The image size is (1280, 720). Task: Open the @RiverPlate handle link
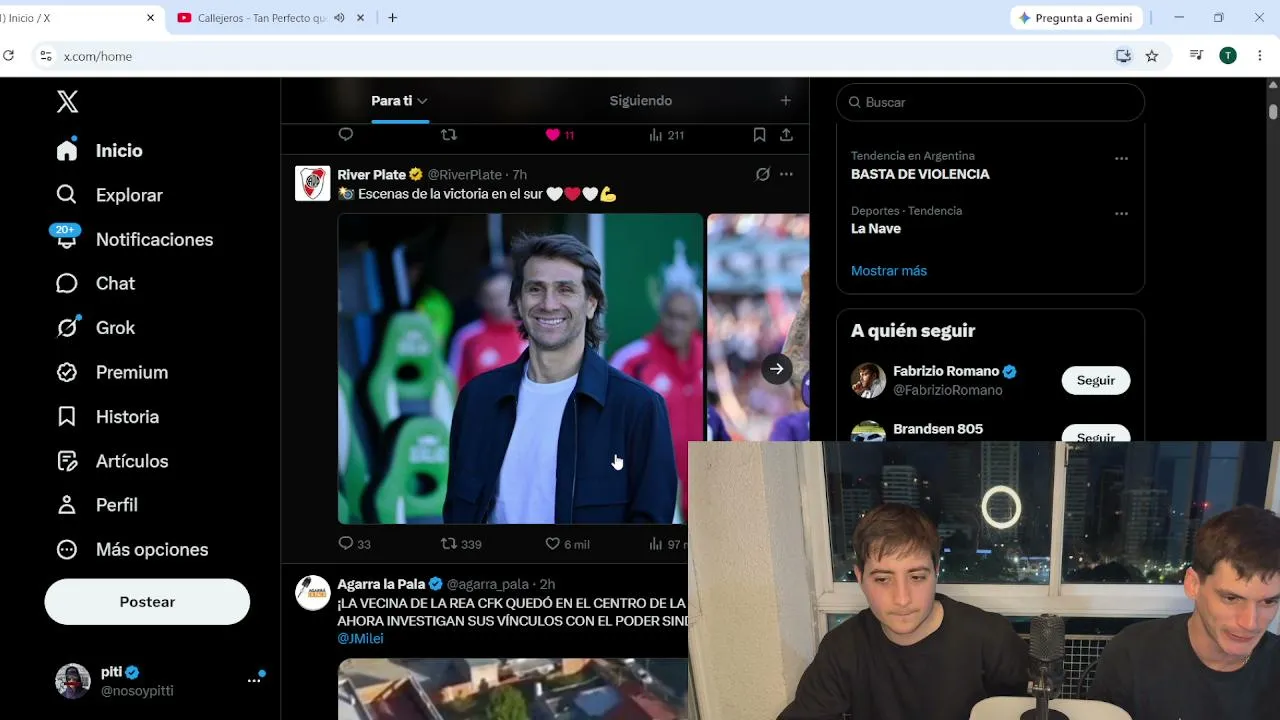(465, 175)
